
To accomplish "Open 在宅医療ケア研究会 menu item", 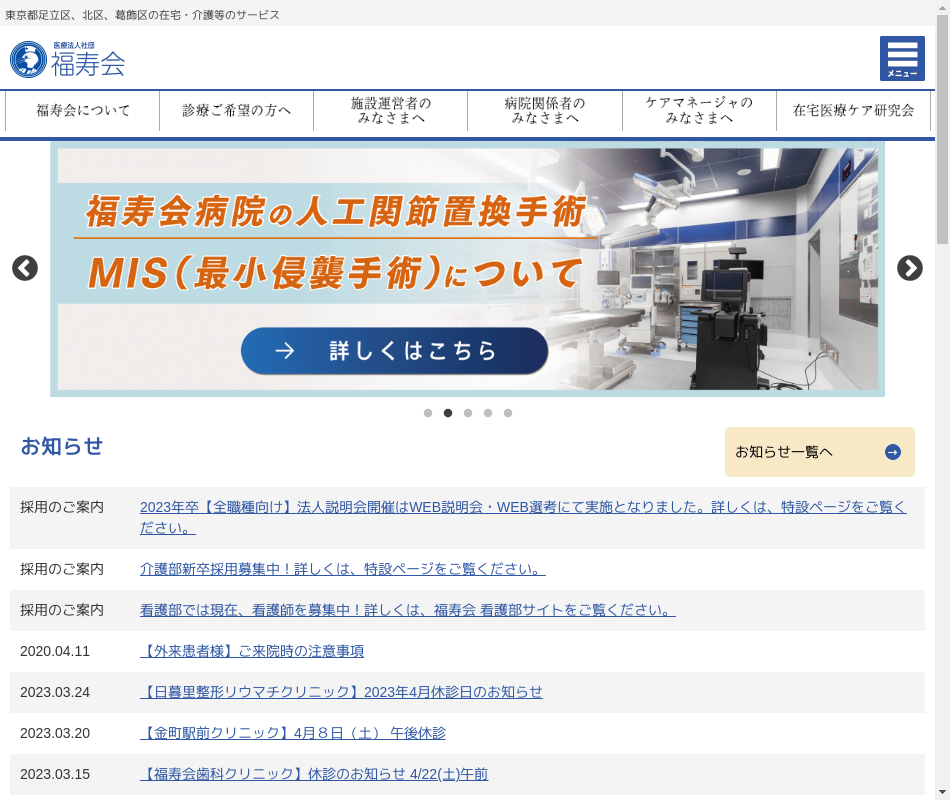I will click(x=853, y=110).
